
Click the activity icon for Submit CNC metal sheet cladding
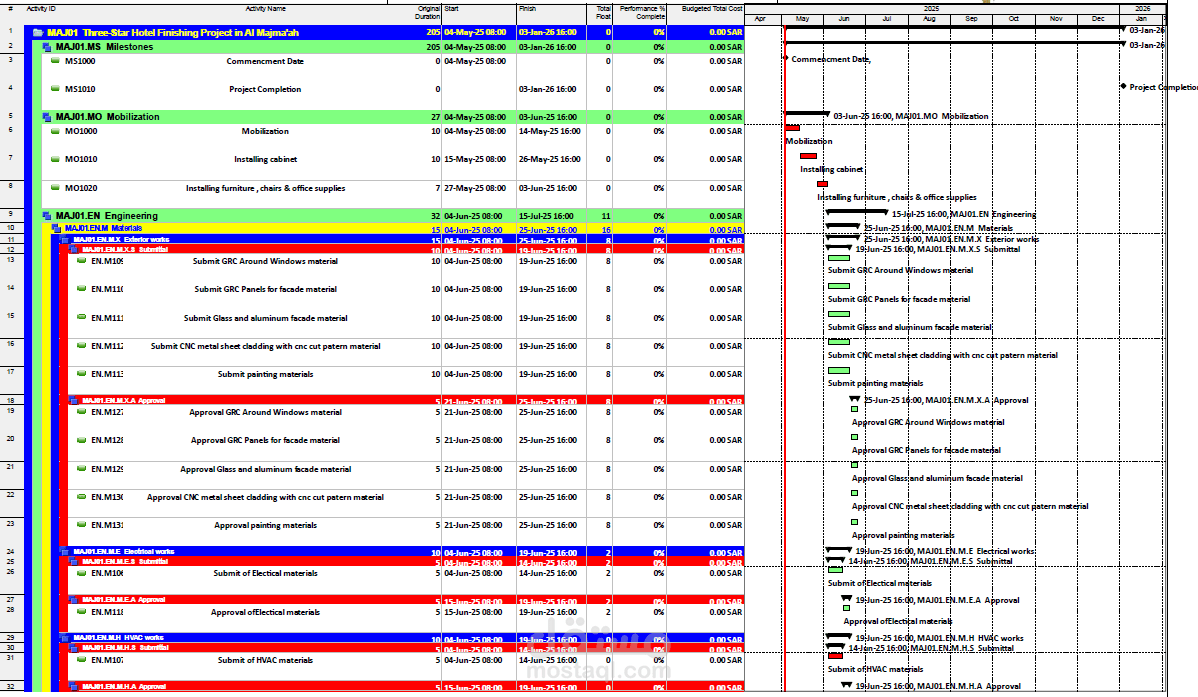point(82,345)
